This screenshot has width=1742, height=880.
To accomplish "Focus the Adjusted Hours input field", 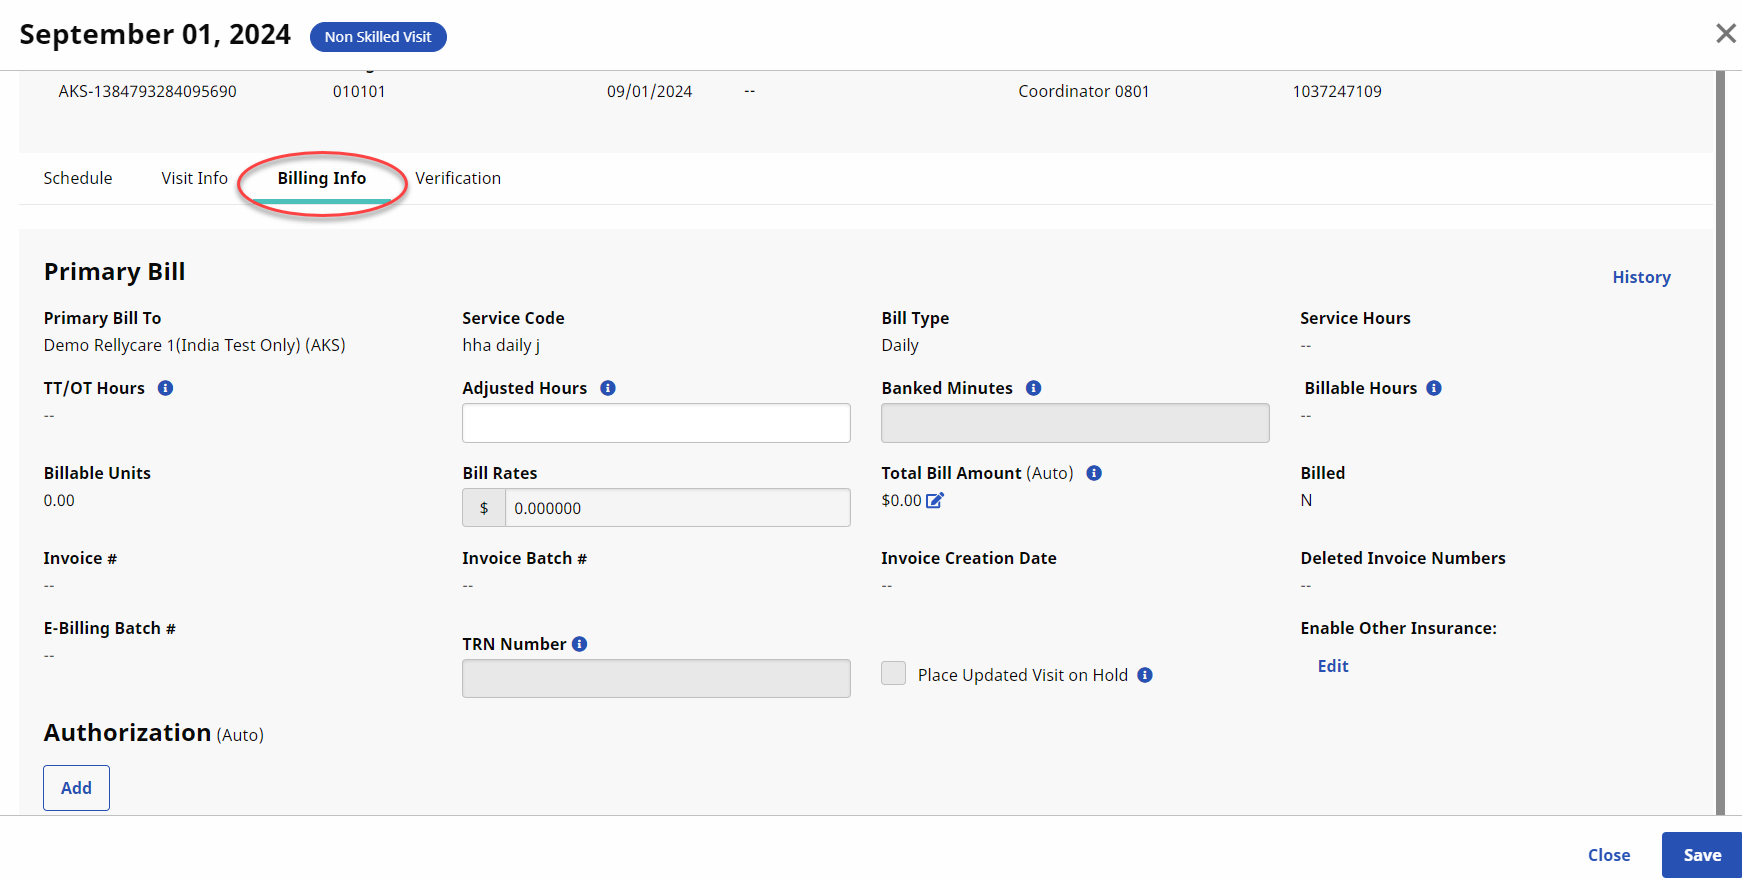I will [x=656, y=423].
